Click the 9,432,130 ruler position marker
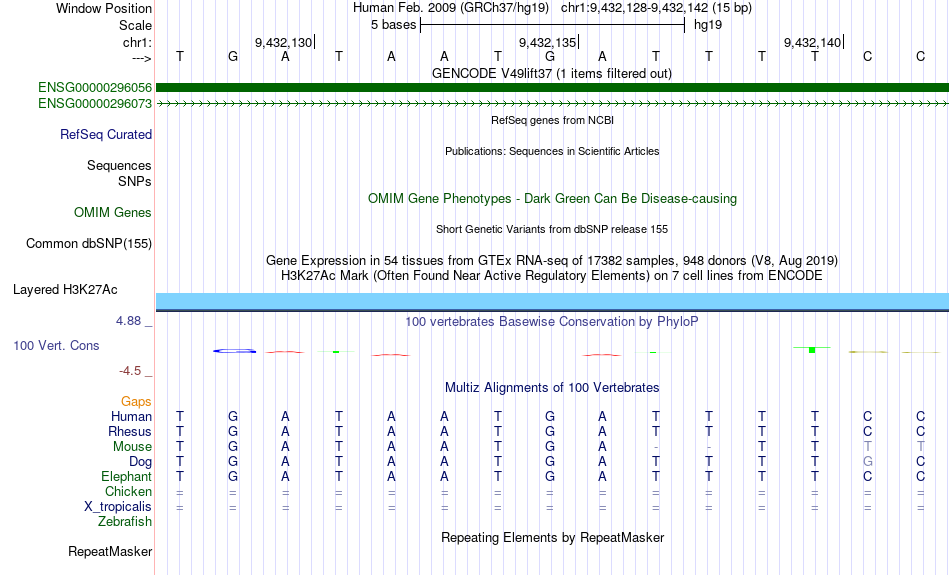The width and height of the screenshot is (950, 575). pyautogui.click(x=284, y=42)
